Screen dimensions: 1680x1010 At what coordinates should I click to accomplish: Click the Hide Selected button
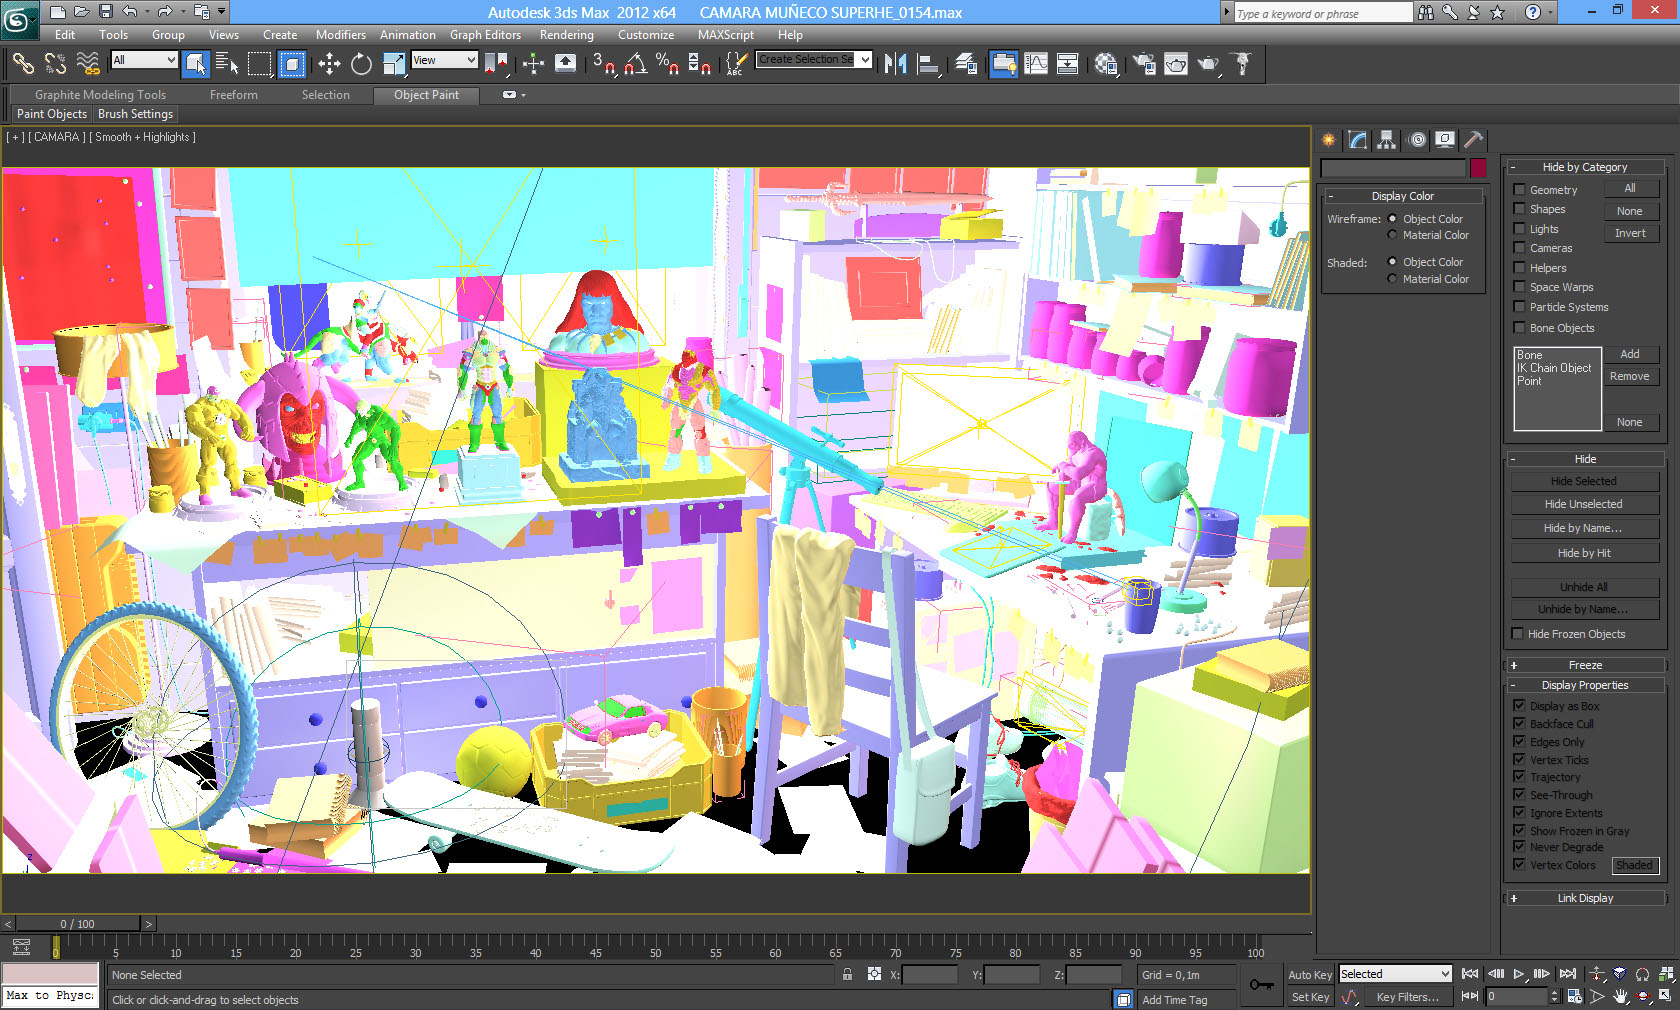(1584, 481)
